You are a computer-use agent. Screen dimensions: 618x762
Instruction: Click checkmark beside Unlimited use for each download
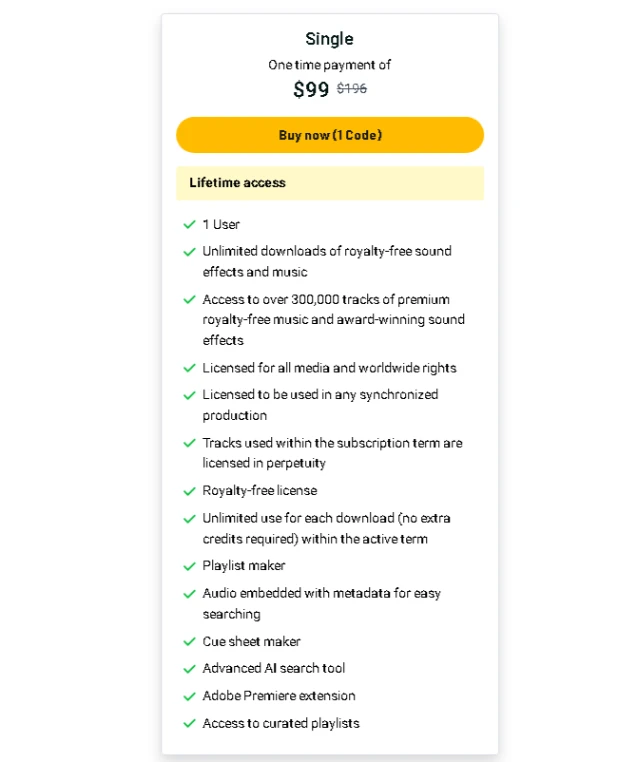(x=189, y=519)
